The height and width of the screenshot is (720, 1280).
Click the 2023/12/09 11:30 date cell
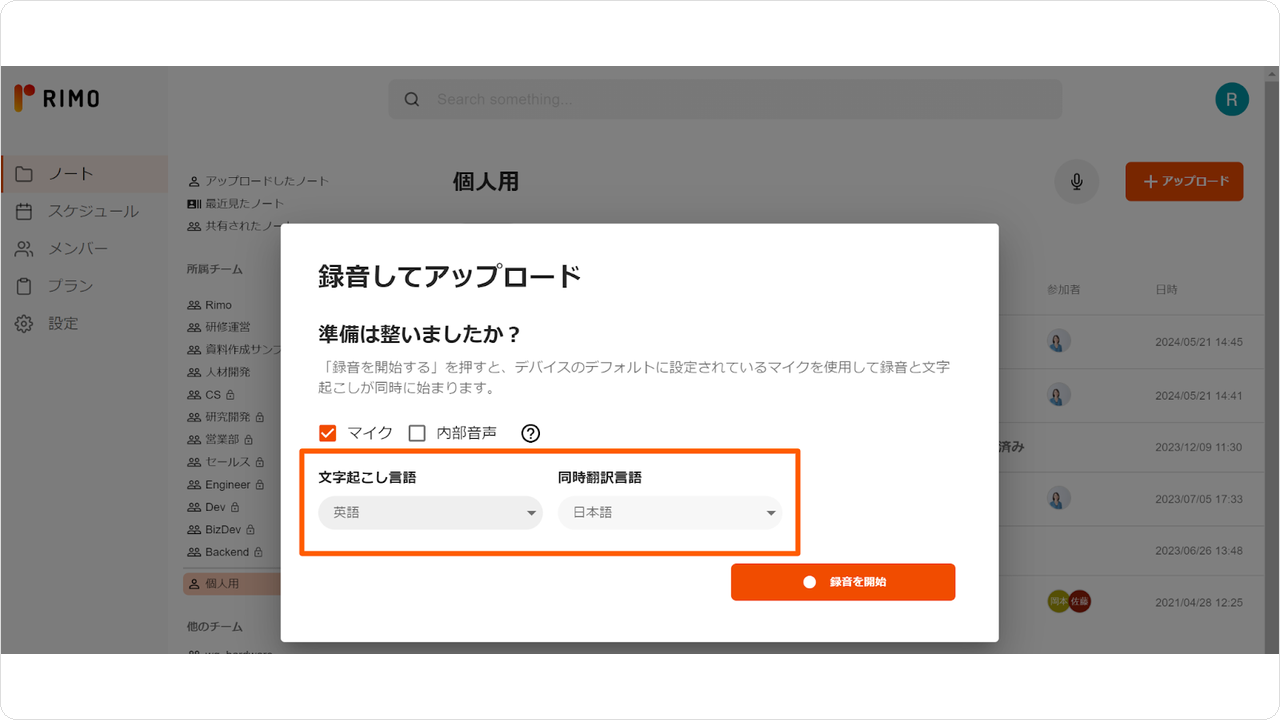click(1199, 447)
